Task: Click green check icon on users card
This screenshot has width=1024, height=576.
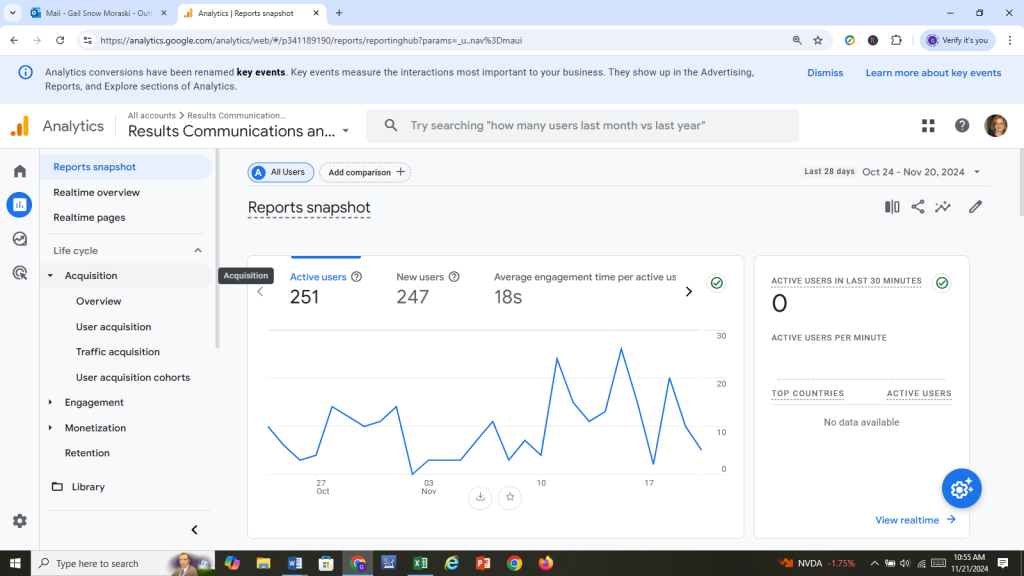Action: click(716, 283)
